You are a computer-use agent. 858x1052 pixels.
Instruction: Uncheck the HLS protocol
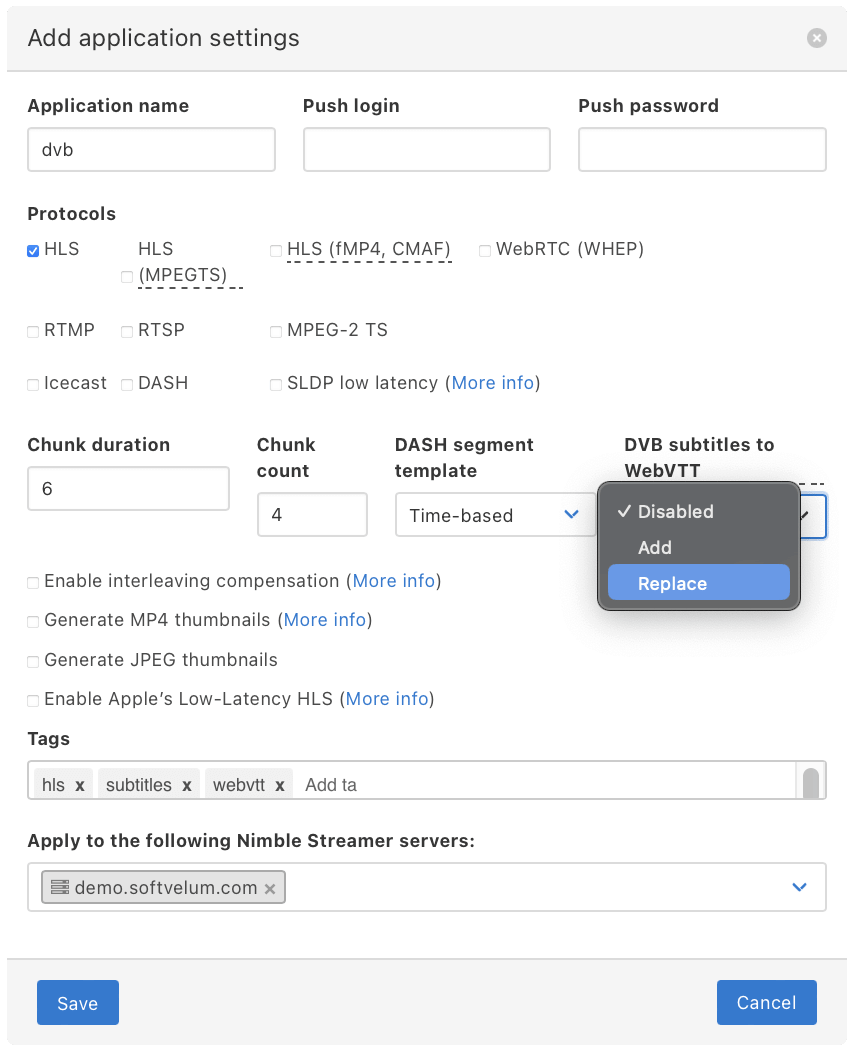tap(31, 249)
